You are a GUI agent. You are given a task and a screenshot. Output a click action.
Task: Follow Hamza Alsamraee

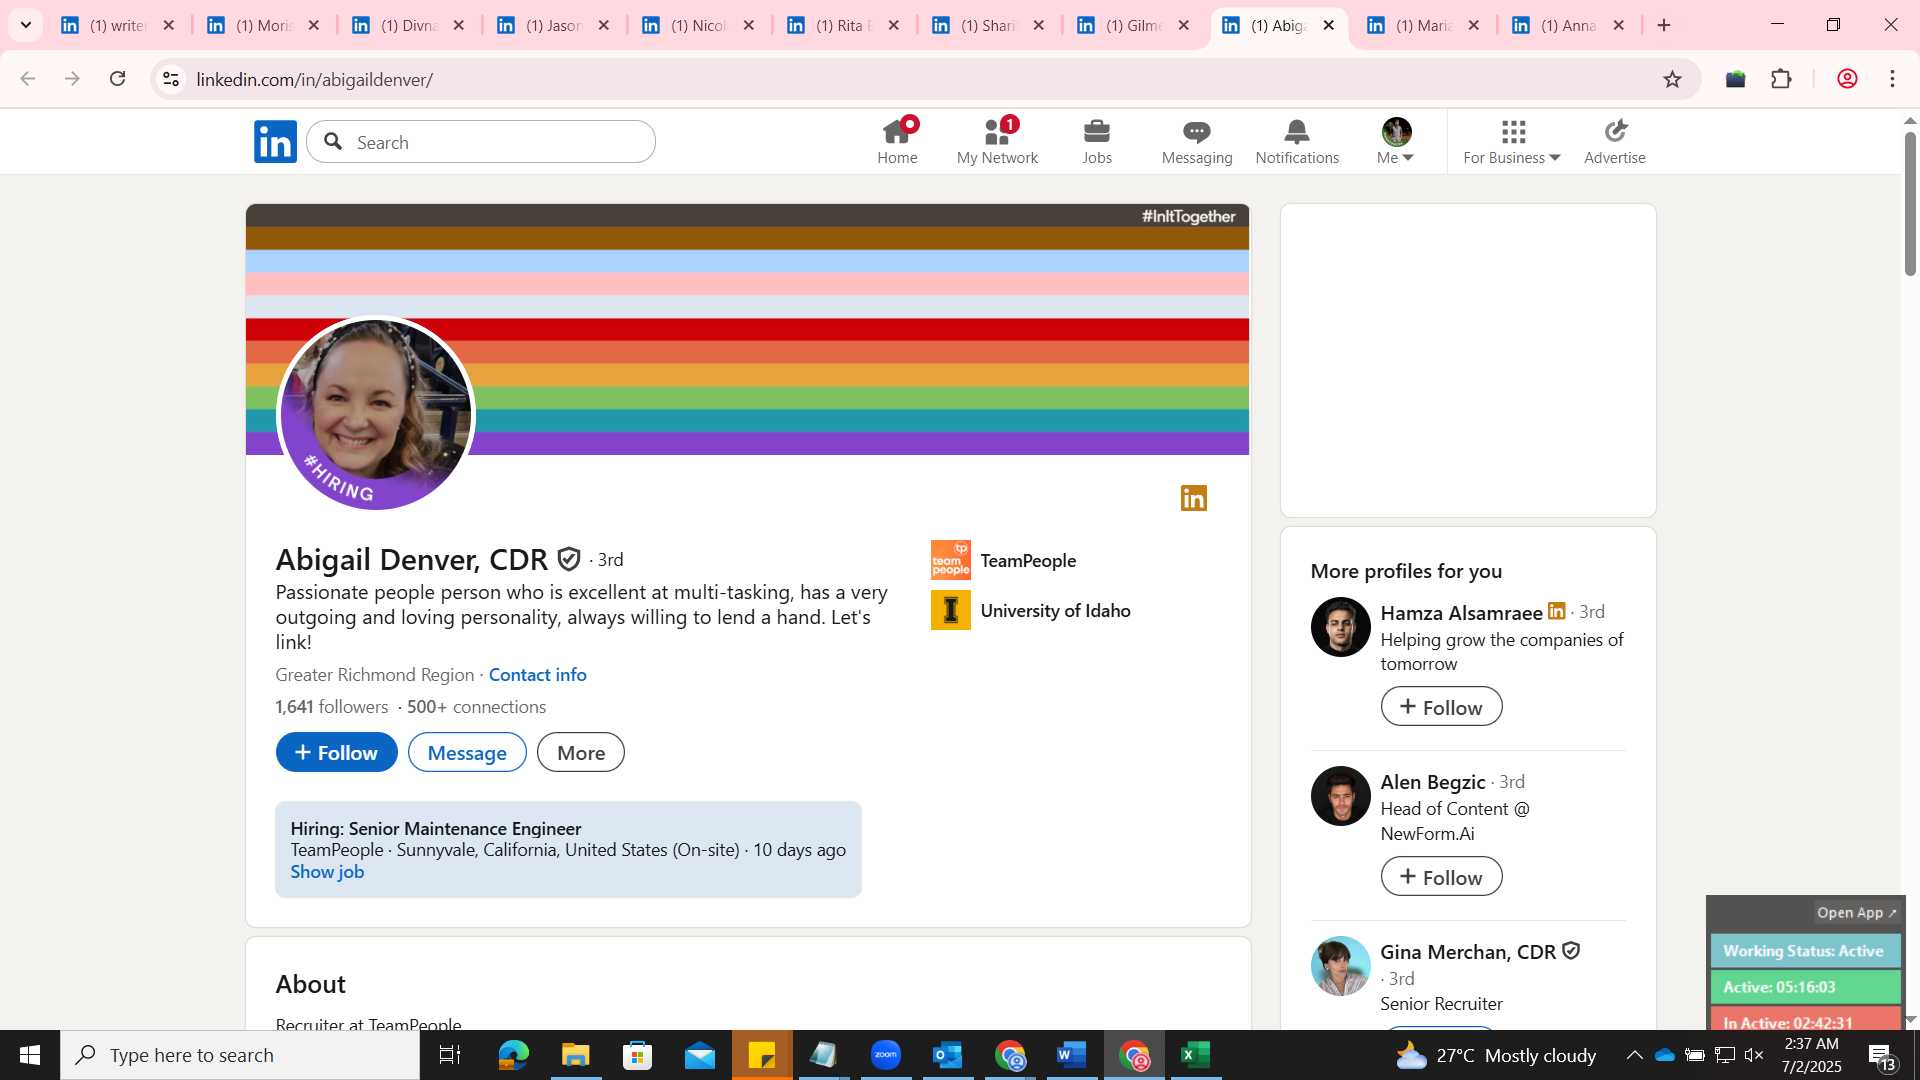[x=1441, y=706]
